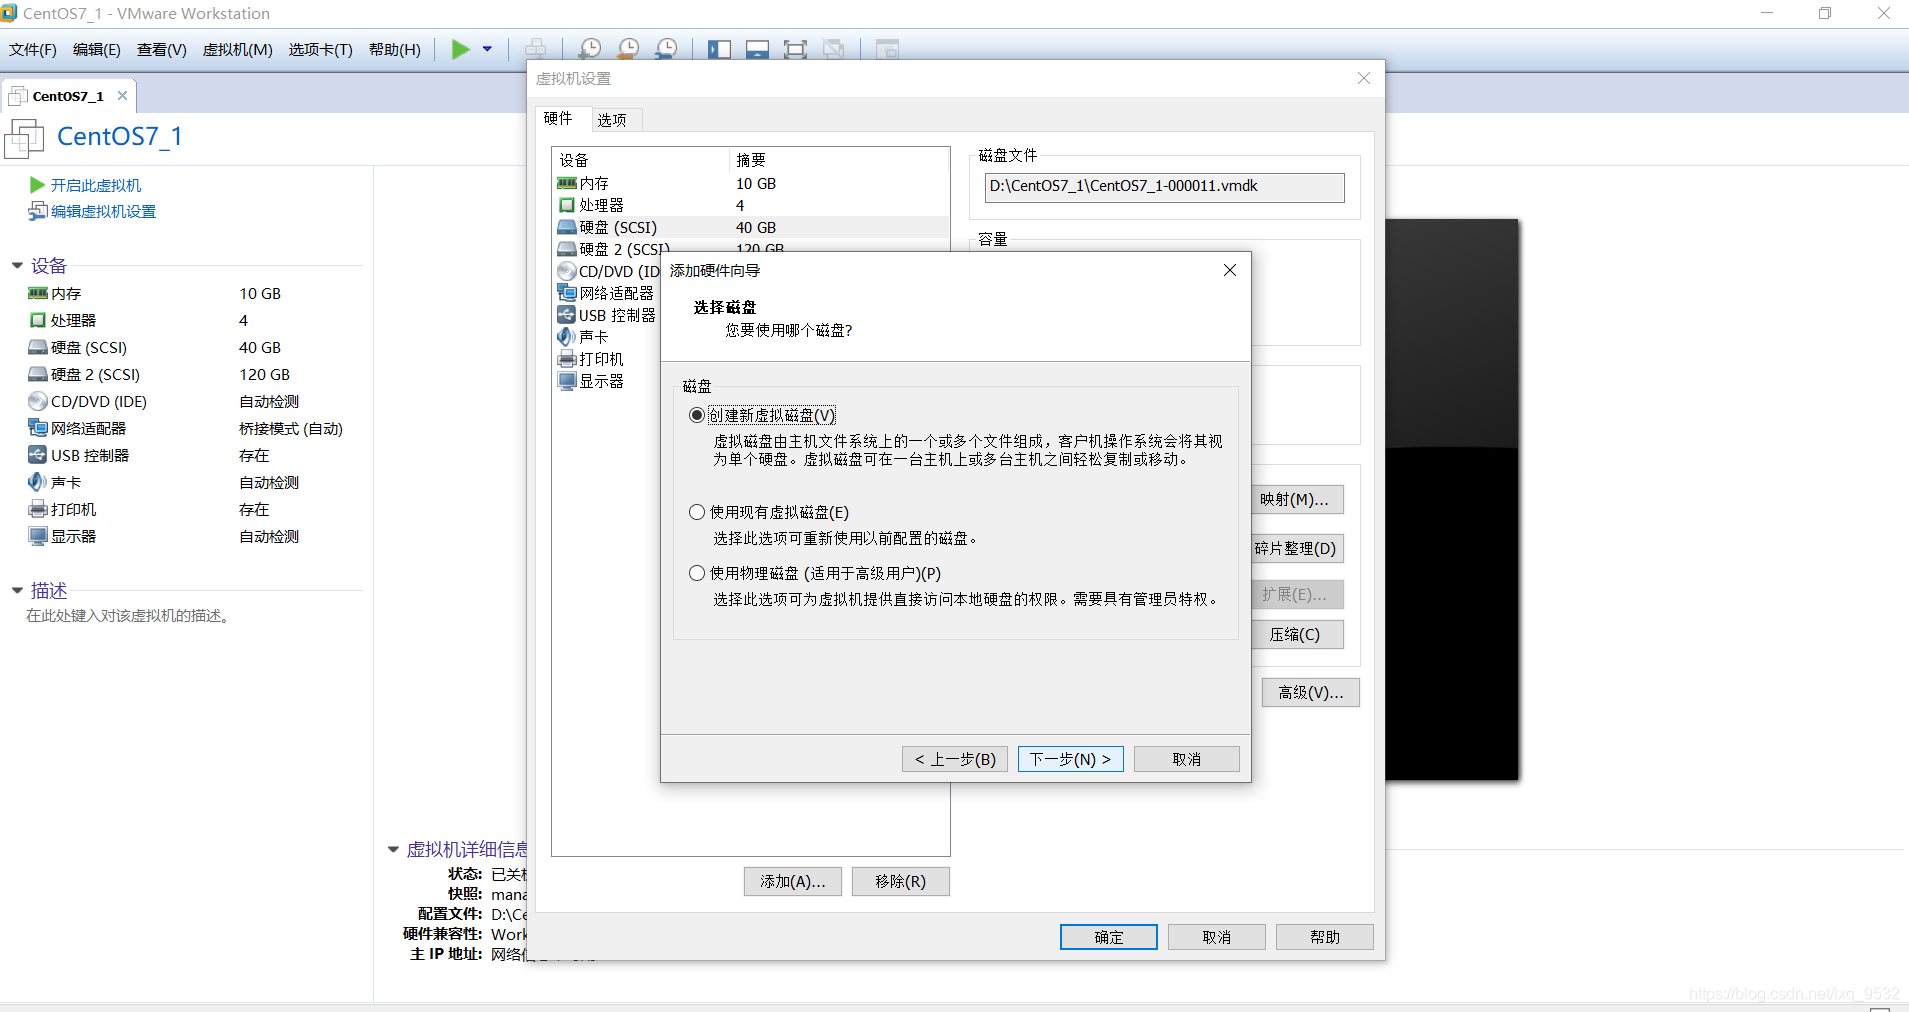
Task: Click the 声卡 speaker icon in the settings dialog
Action: coord(566,337)
